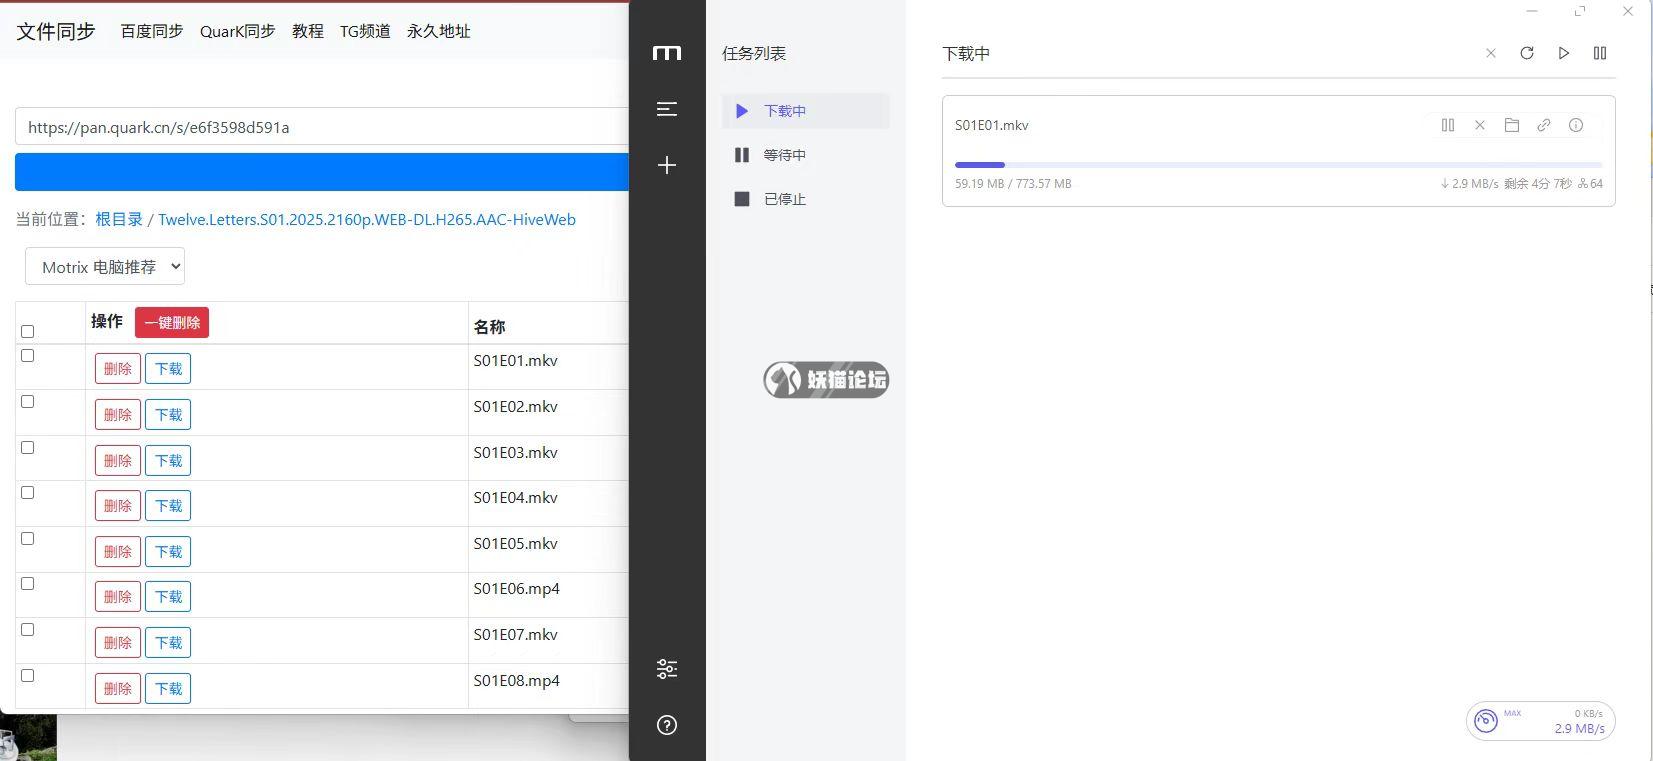
Task: Click 删除 button for S01E06.mp4
Action: coord(118,596)
